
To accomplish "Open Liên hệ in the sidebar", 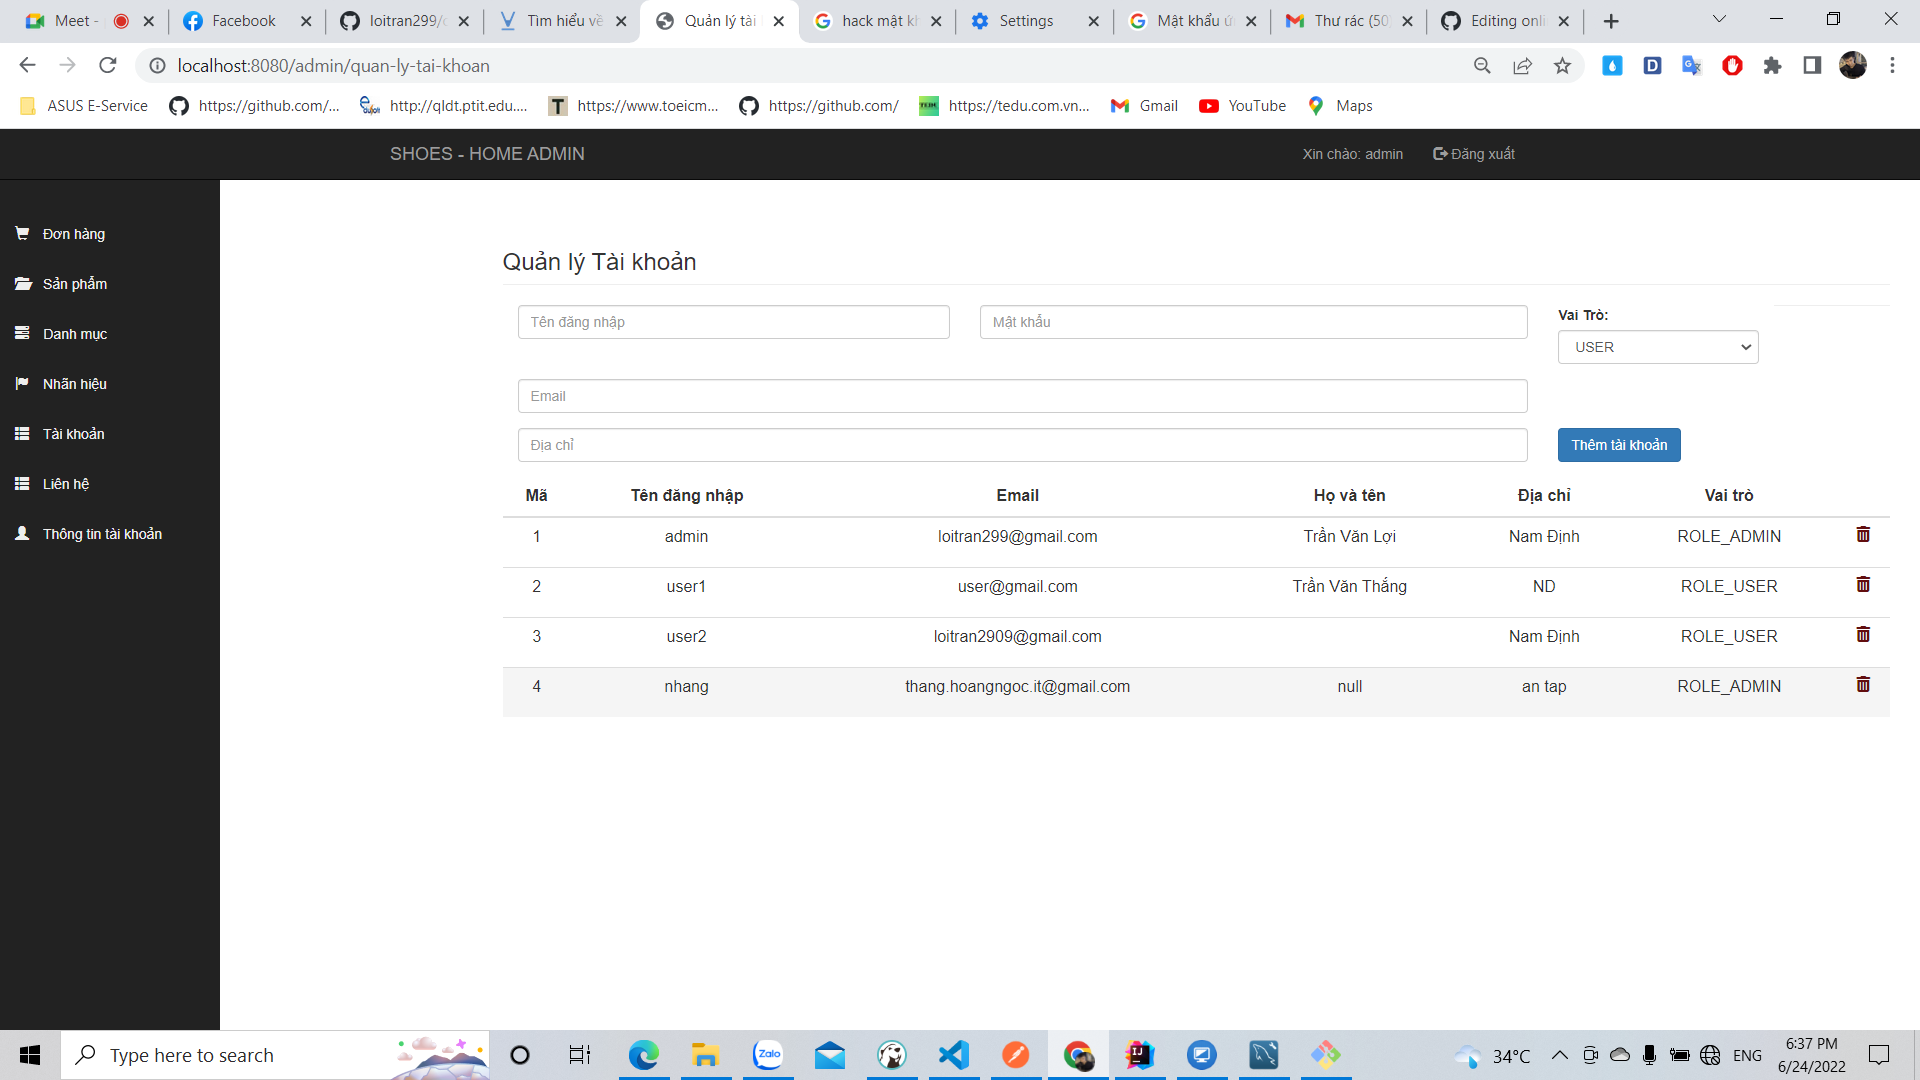I will (x=22, y=483).
